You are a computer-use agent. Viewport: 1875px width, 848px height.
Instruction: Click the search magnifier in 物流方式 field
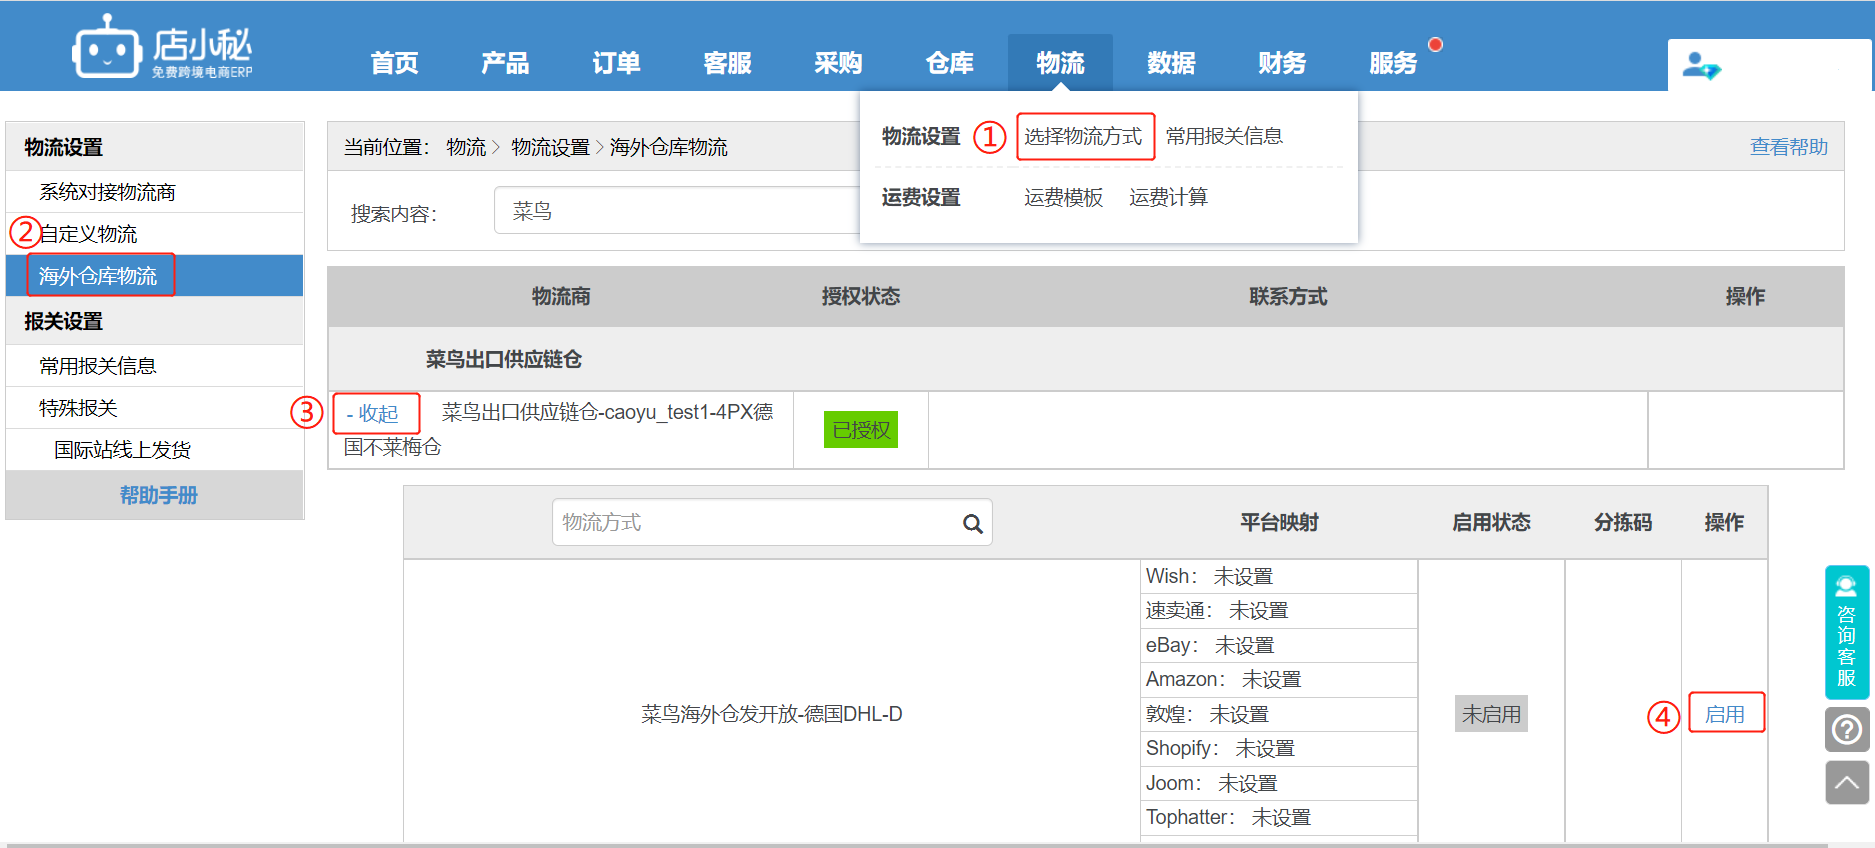pyautogui.click(x=972, y=523)
